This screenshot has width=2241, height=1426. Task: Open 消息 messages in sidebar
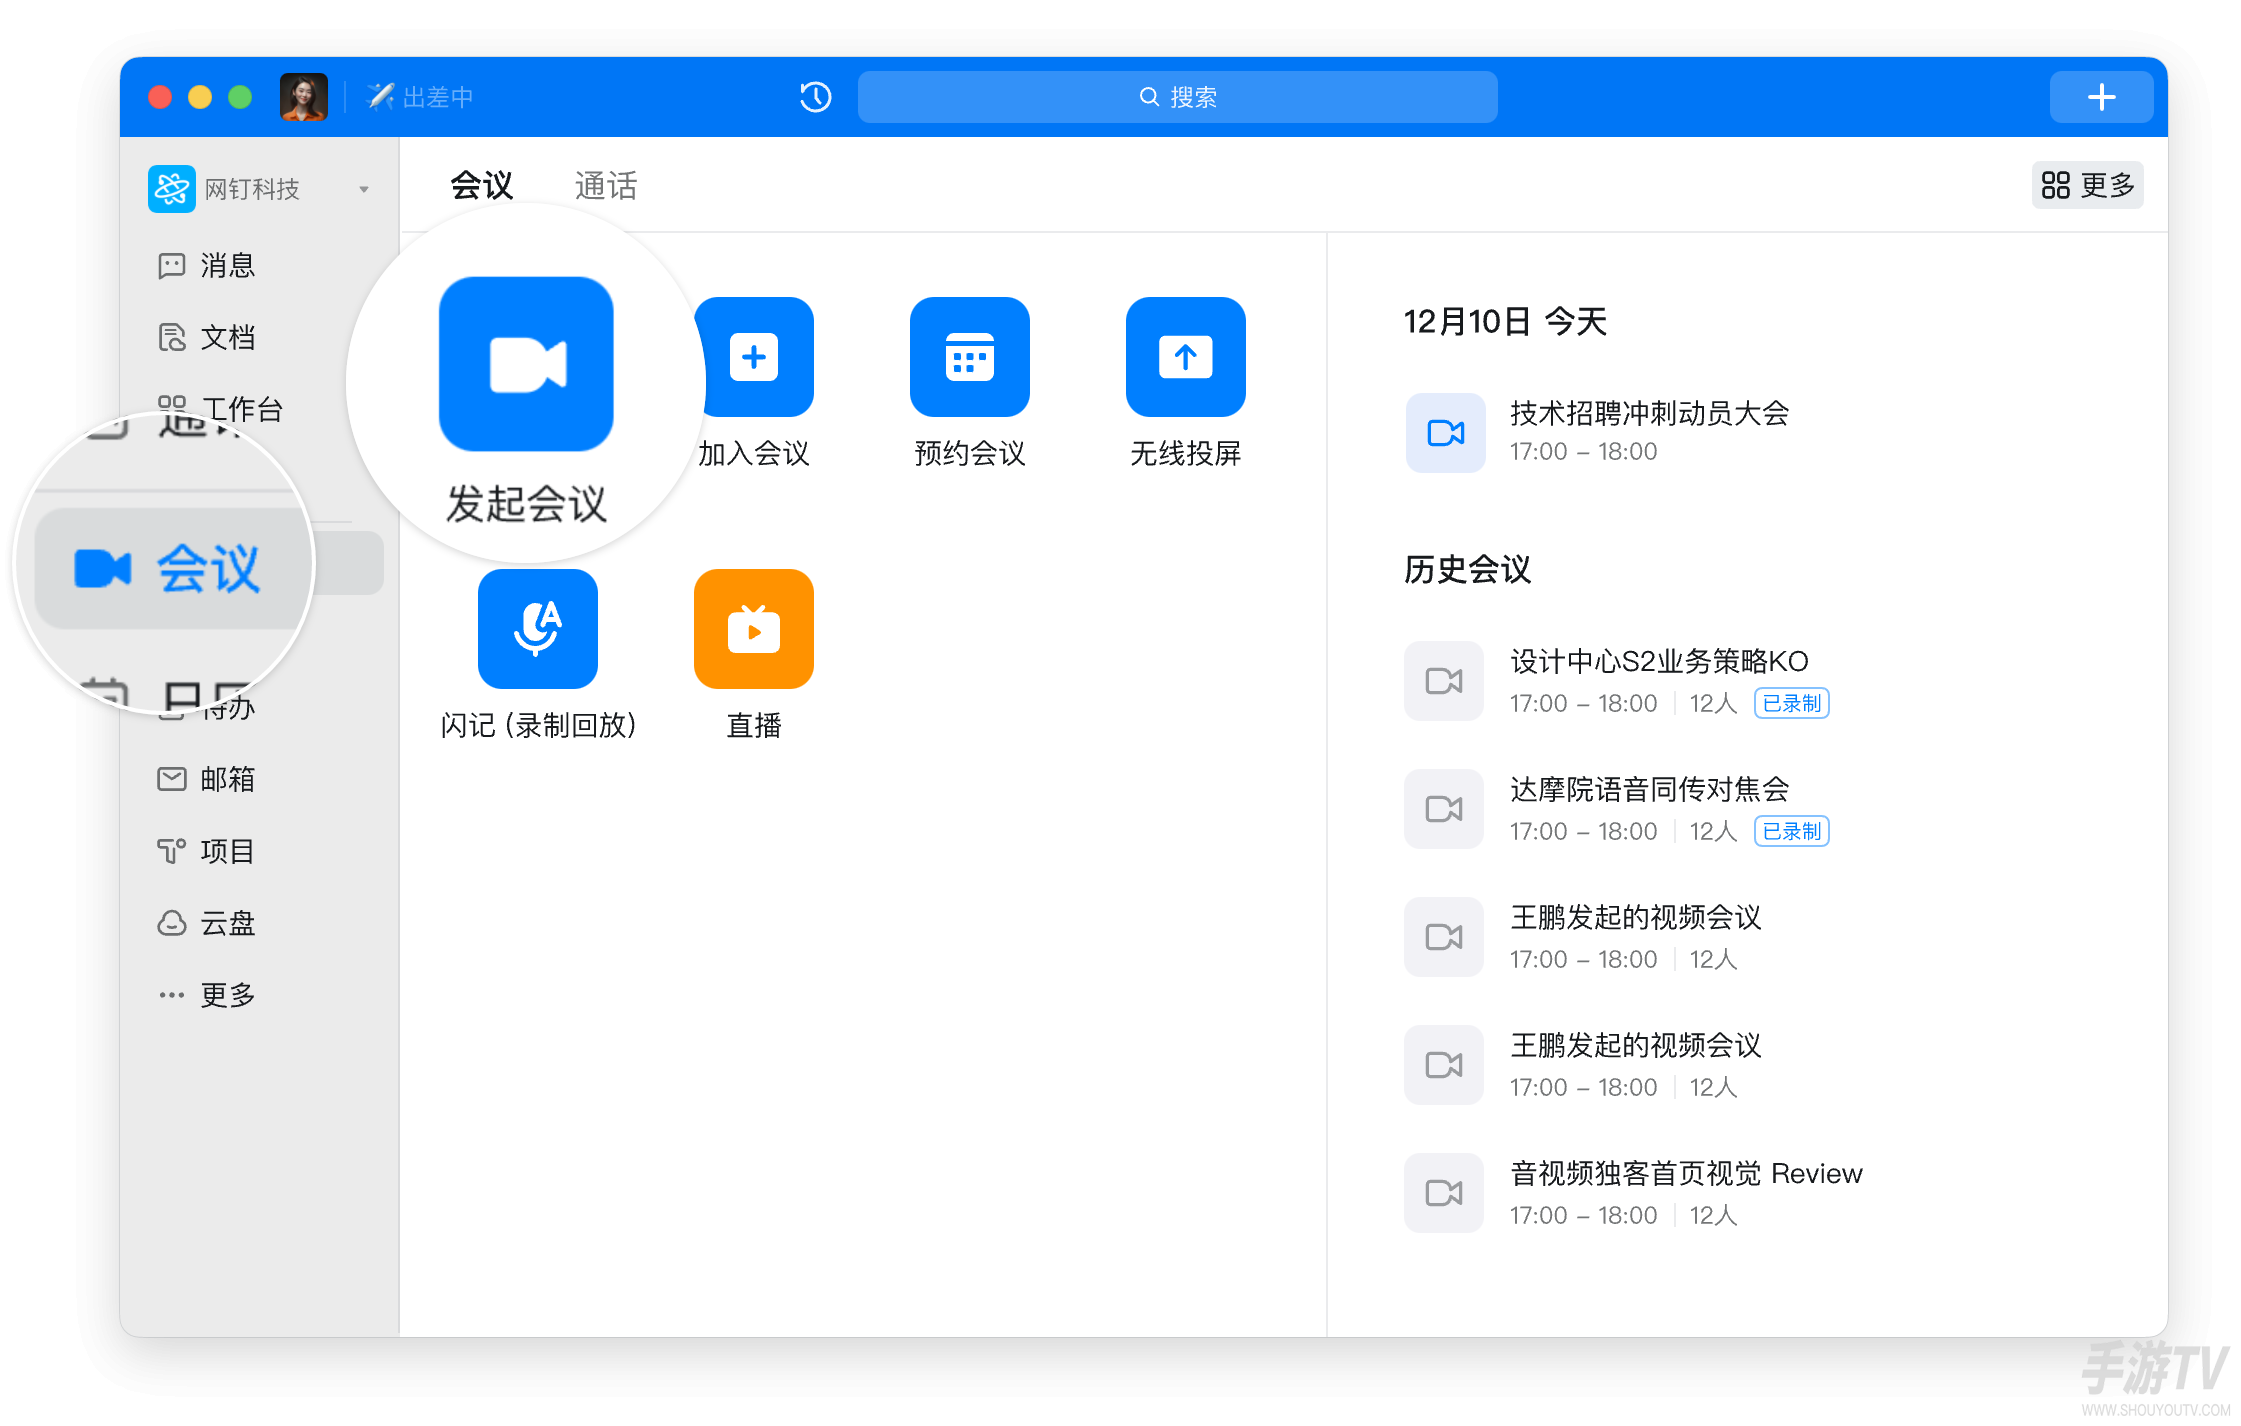(207, 265)
